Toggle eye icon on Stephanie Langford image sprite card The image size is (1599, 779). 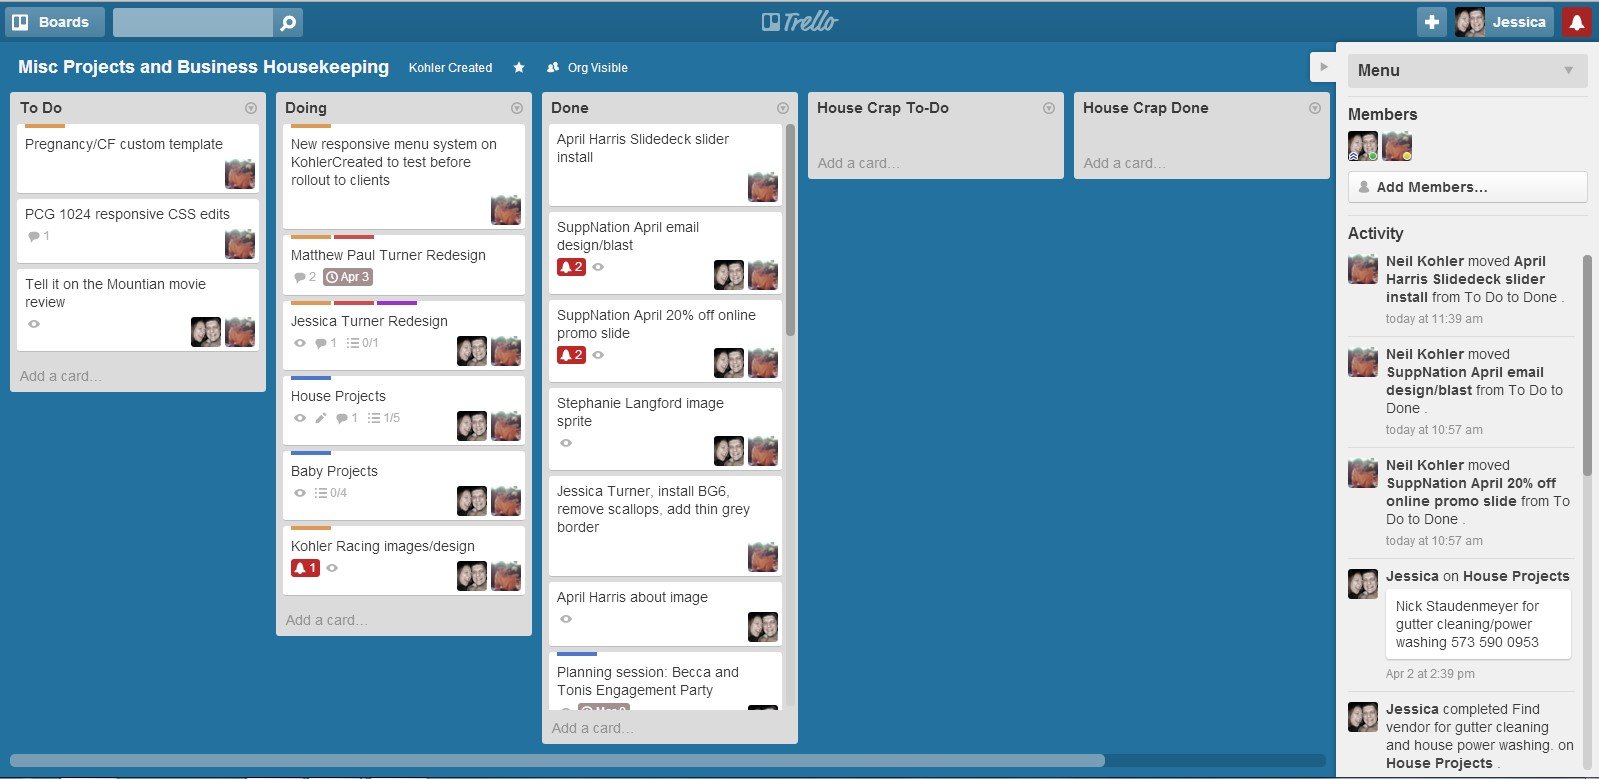tap(566, 443)
